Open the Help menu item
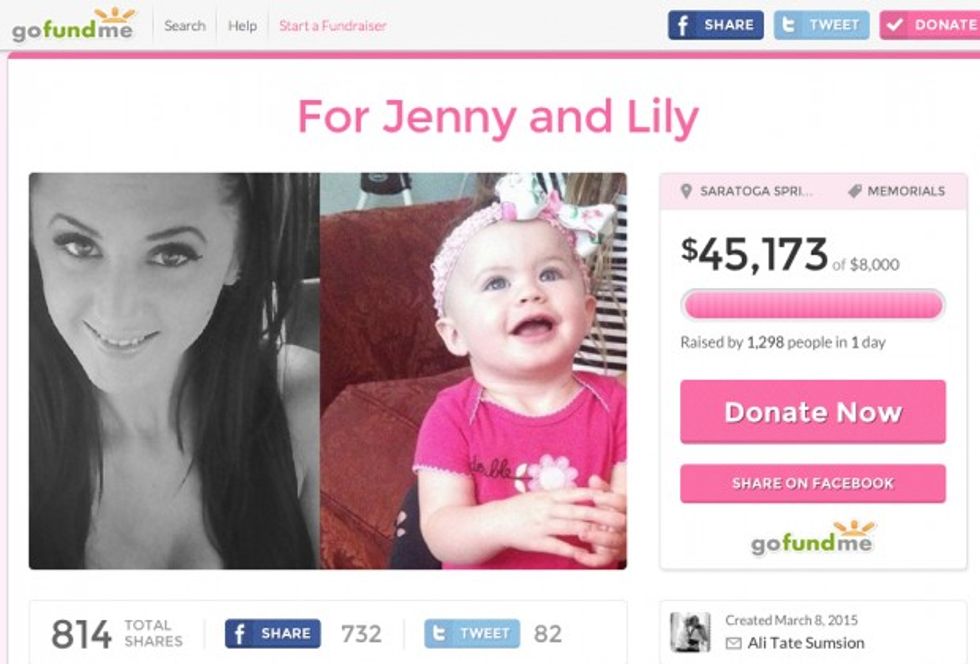980x664 pixels. tap(242, 26)
